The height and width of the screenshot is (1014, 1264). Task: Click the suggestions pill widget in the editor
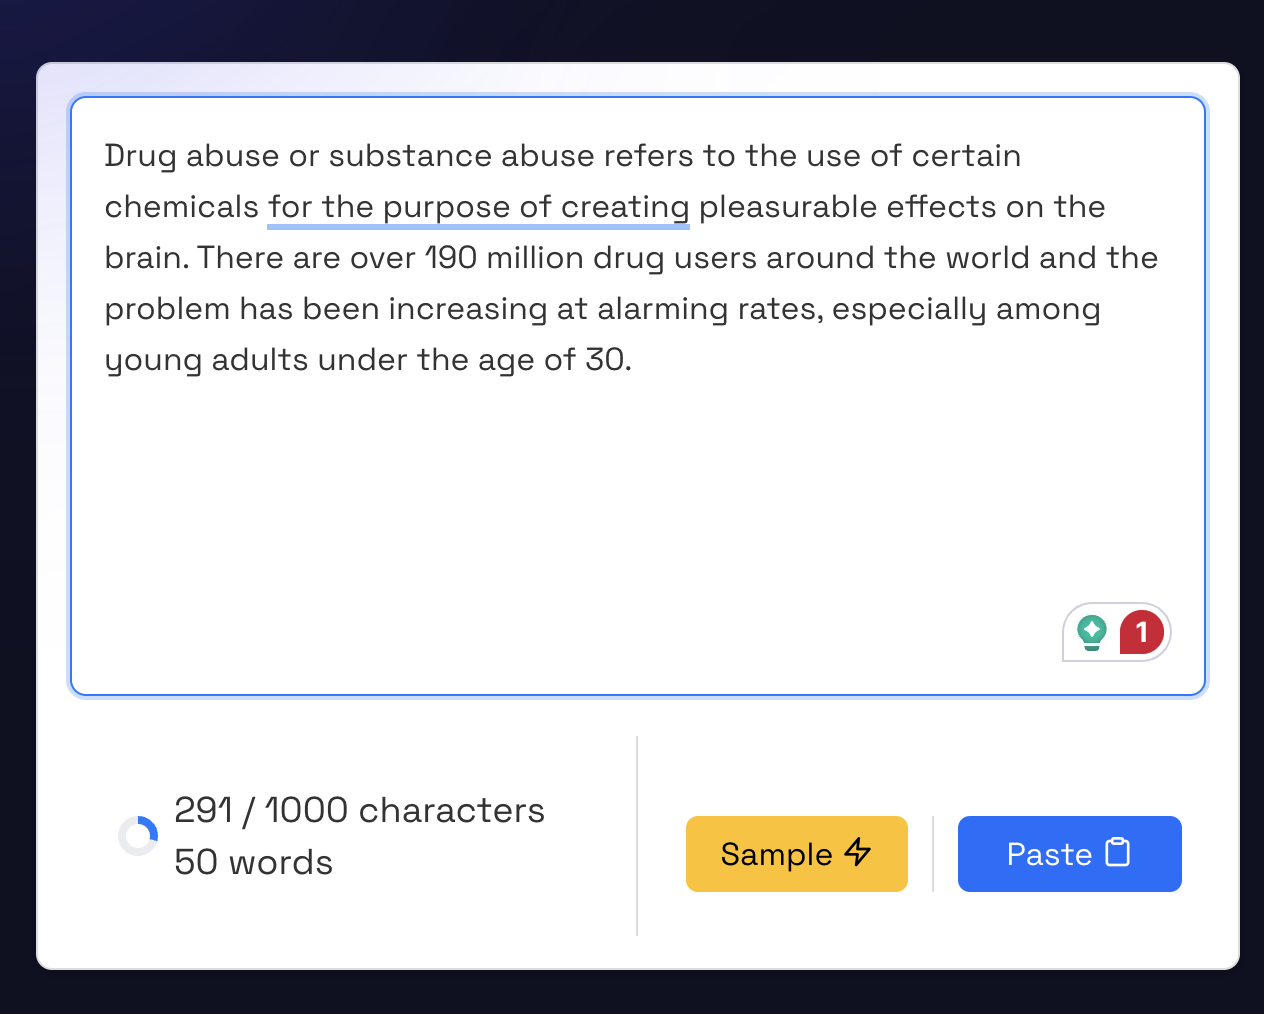1116,632
